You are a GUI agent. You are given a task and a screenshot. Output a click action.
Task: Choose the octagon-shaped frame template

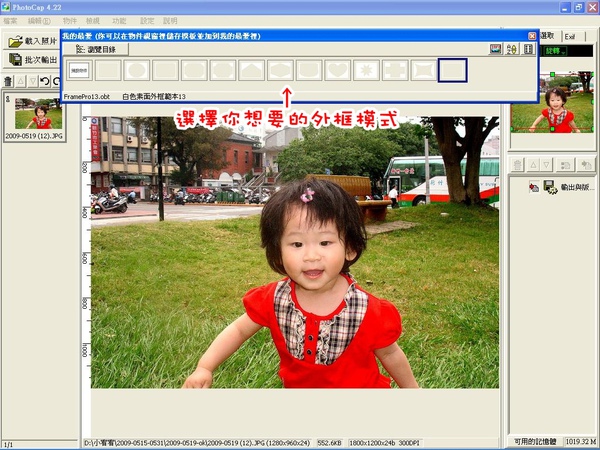[223, 70]
